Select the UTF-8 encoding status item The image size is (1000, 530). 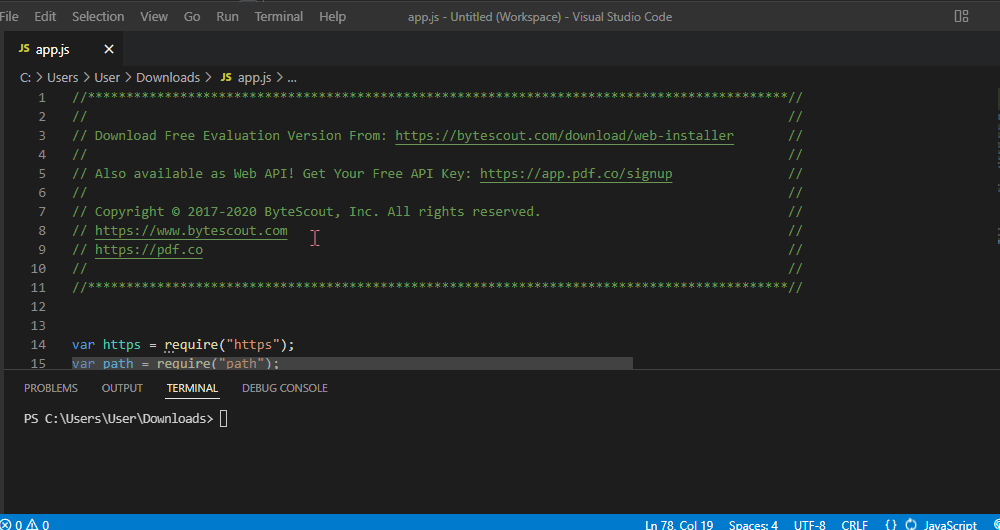[810, 526]
